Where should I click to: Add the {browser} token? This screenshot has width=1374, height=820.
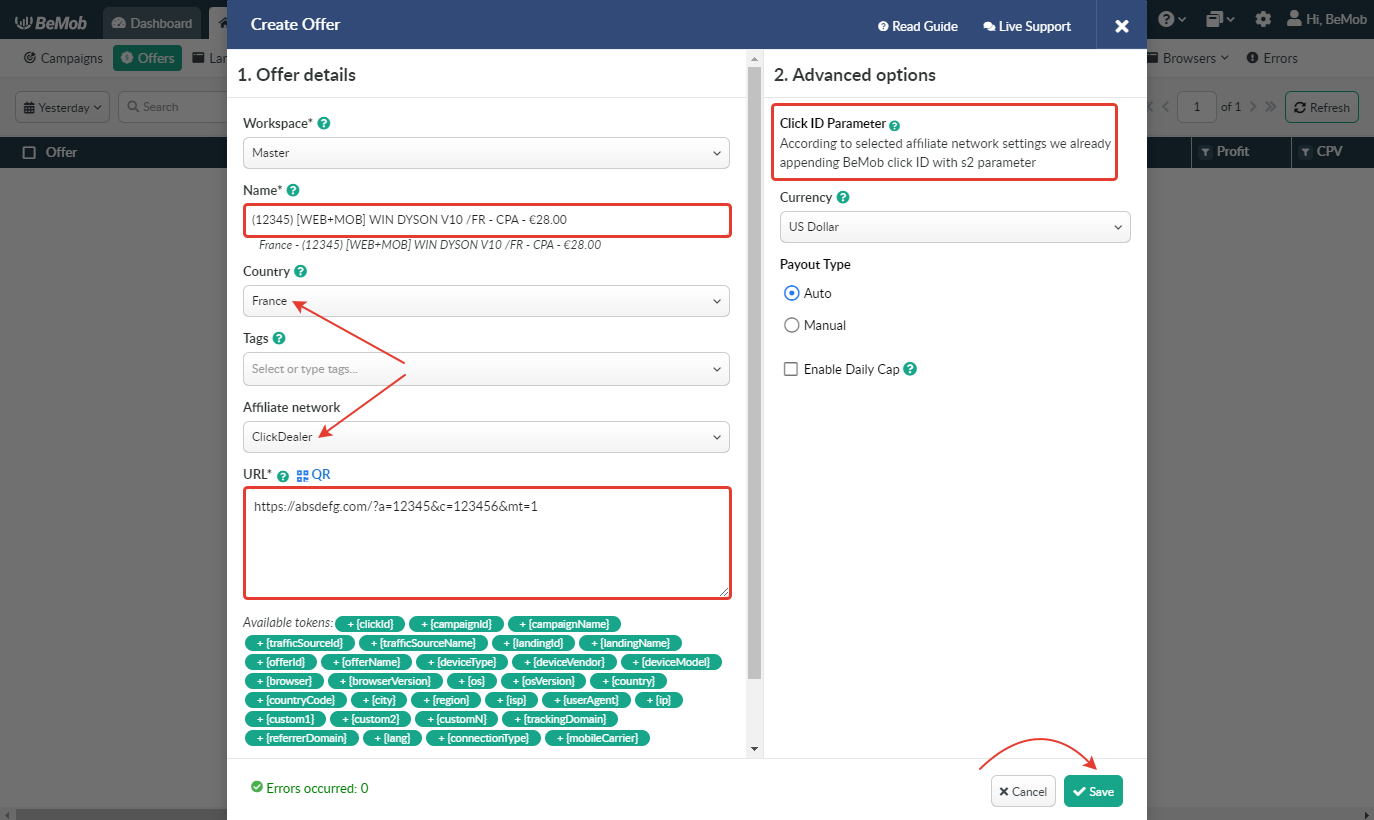pos(282,681)
